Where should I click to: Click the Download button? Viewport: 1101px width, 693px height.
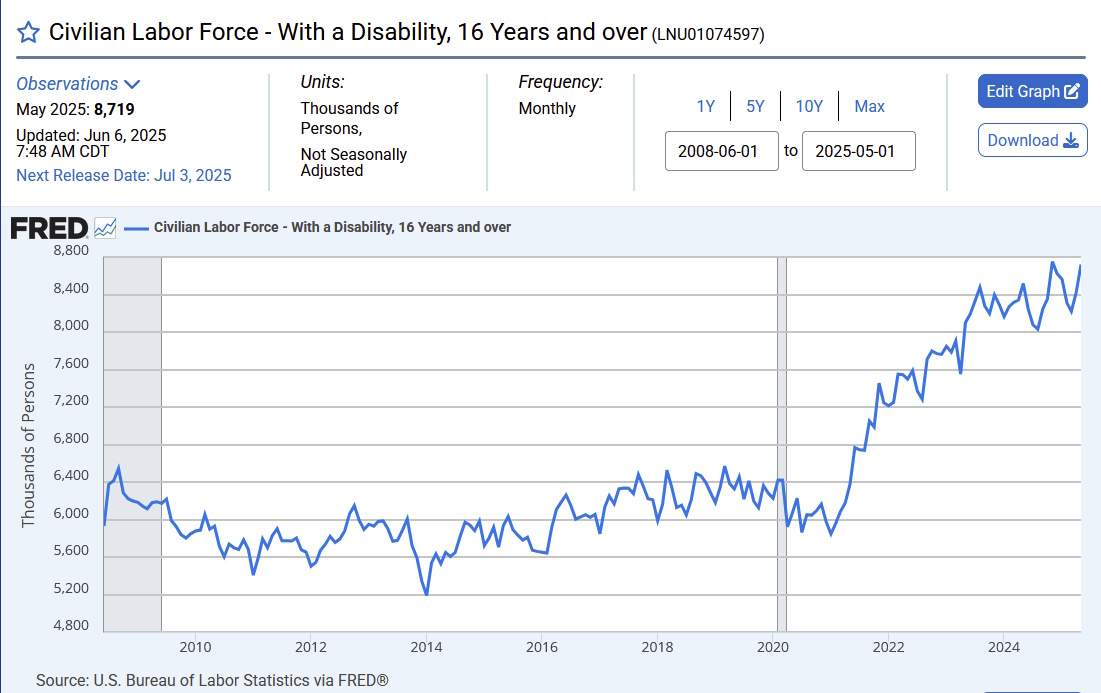pyautogui.click(x=1032, y=140)
